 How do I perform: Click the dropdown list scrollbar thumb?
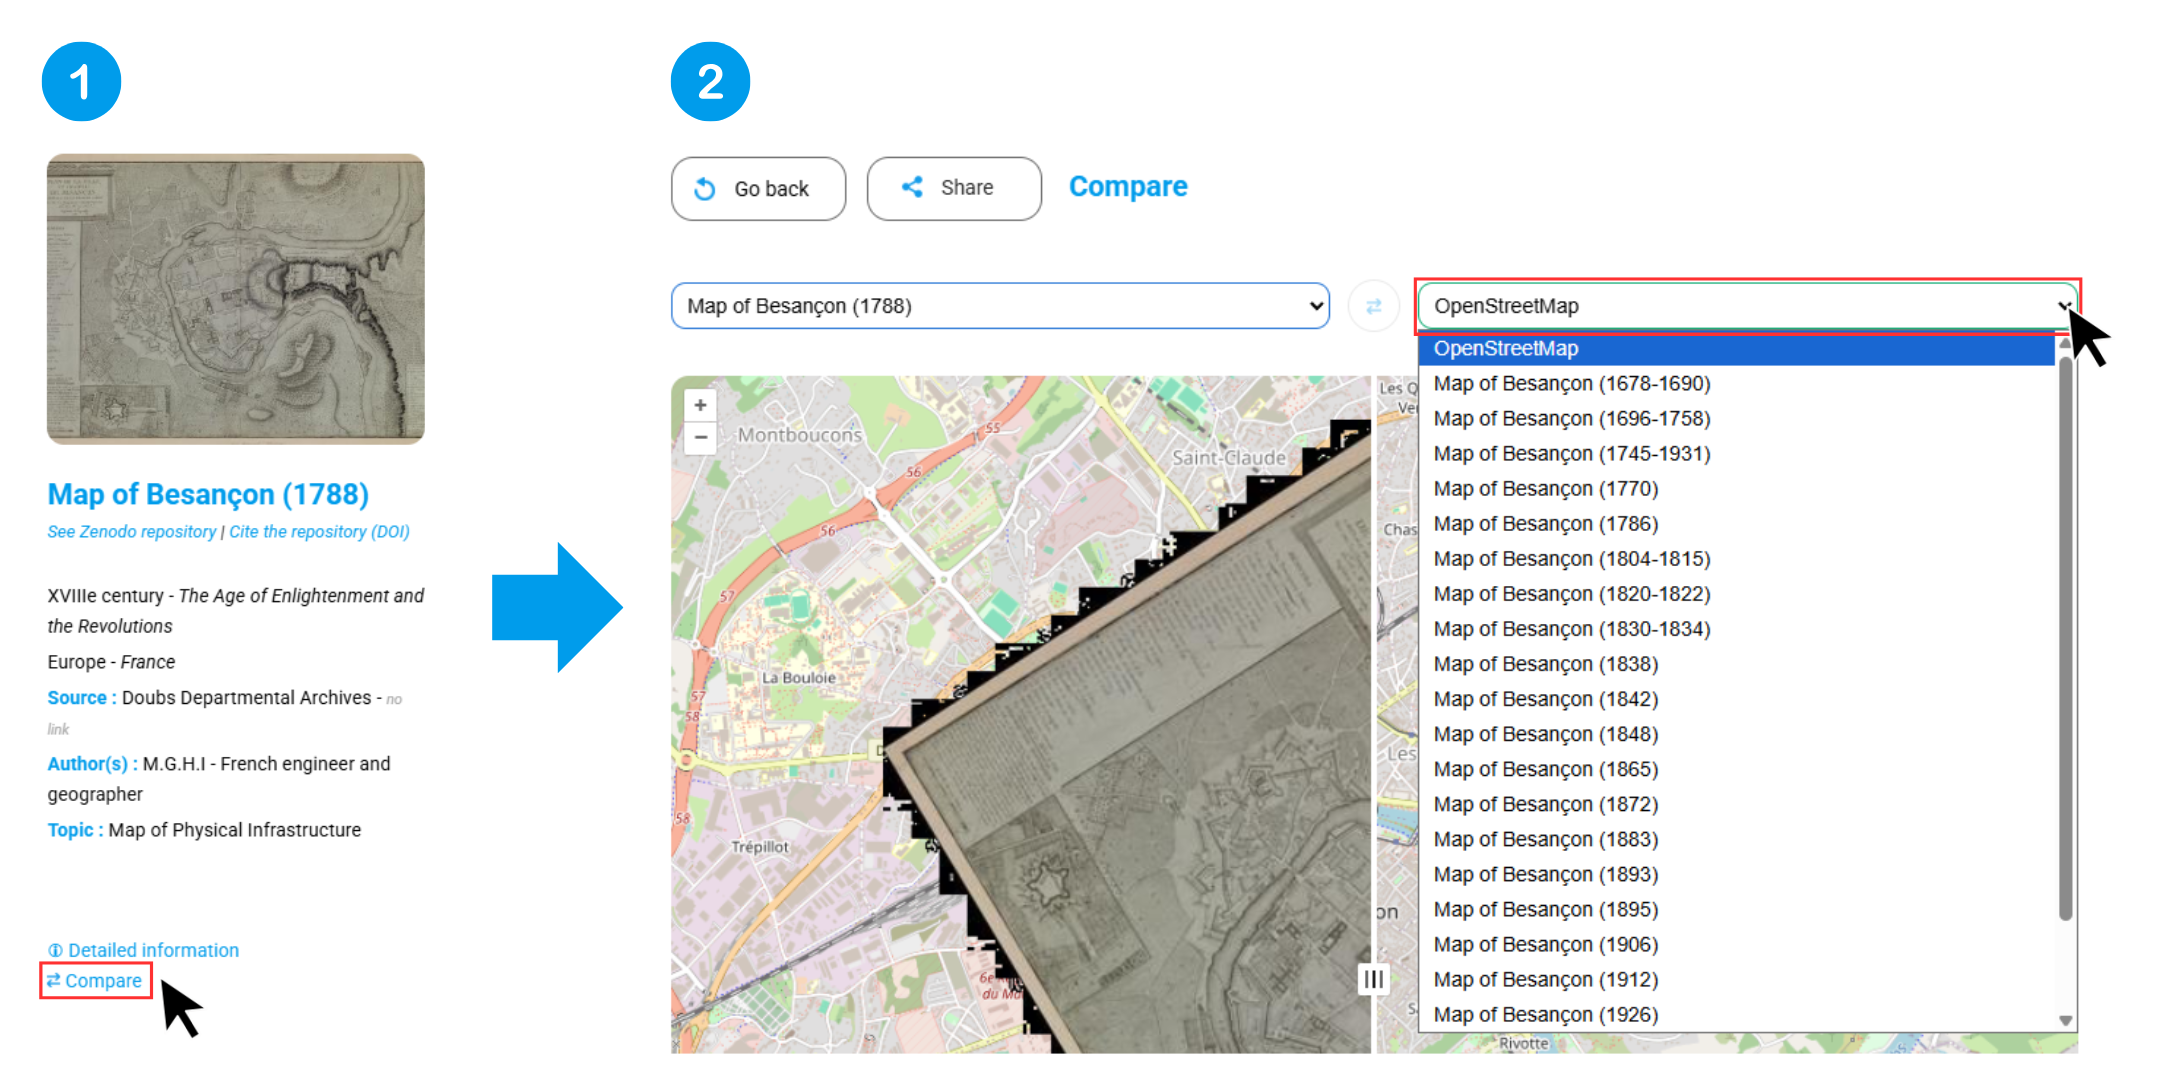coord(2065,638)
